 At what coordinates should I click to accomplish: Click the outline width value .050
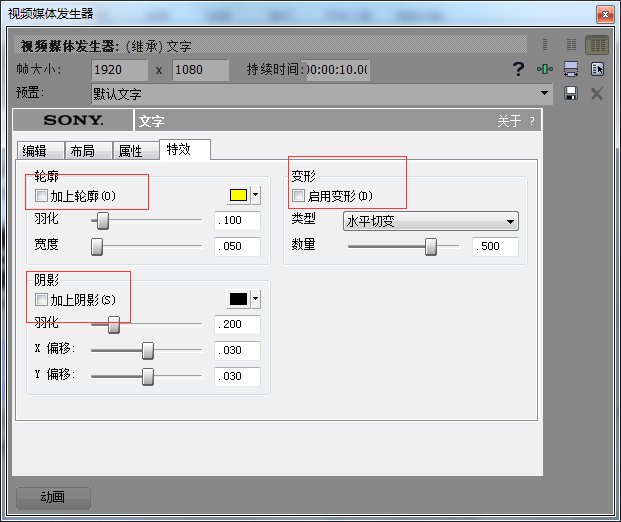point(237,246)
